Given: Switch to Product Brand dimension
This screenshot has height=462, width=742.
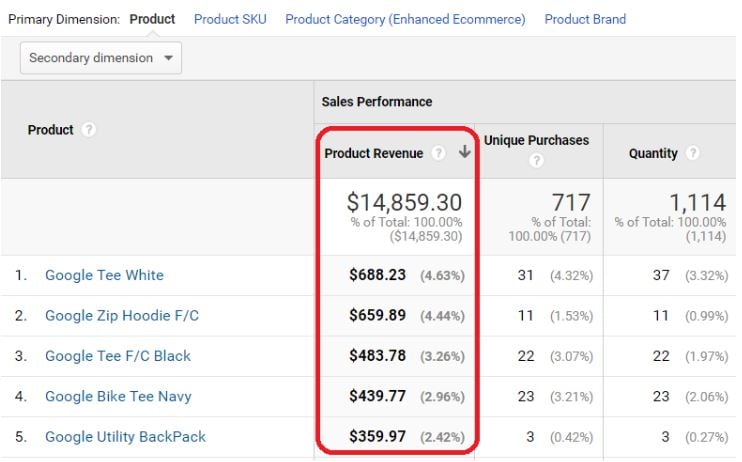Looking at the screenshot, I should 585,19.
